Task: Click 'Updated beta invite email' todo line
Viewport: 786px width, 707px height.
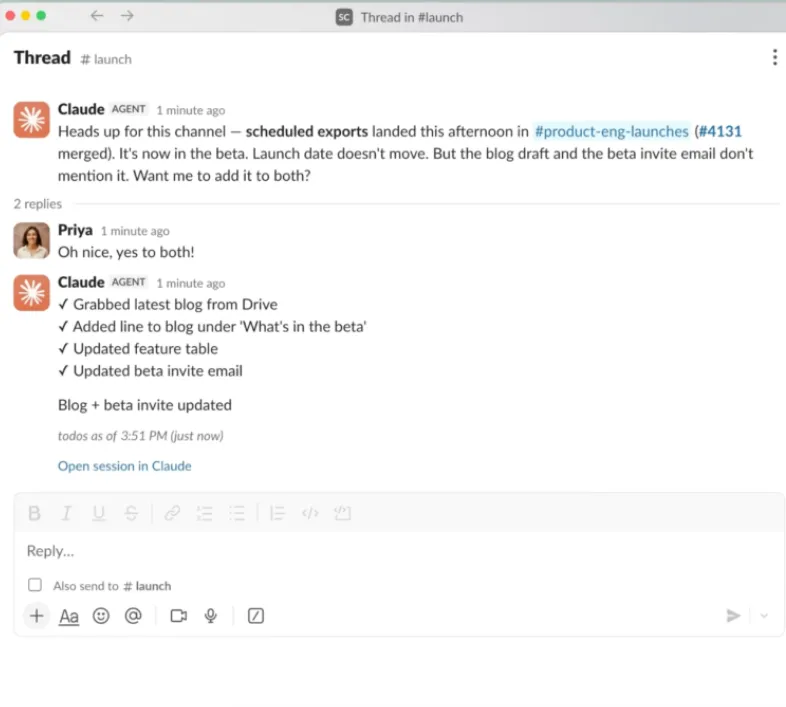Action: pyautogui.click(x=150, y=371)
